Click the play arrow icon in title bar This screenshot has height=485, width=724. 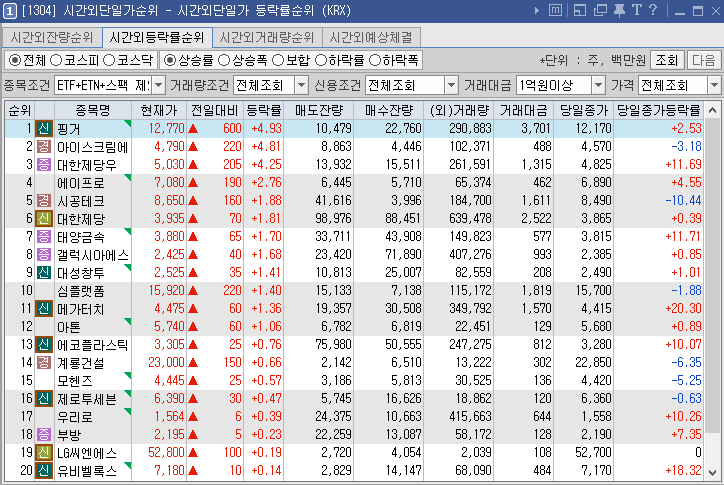(x=537, y=10)
